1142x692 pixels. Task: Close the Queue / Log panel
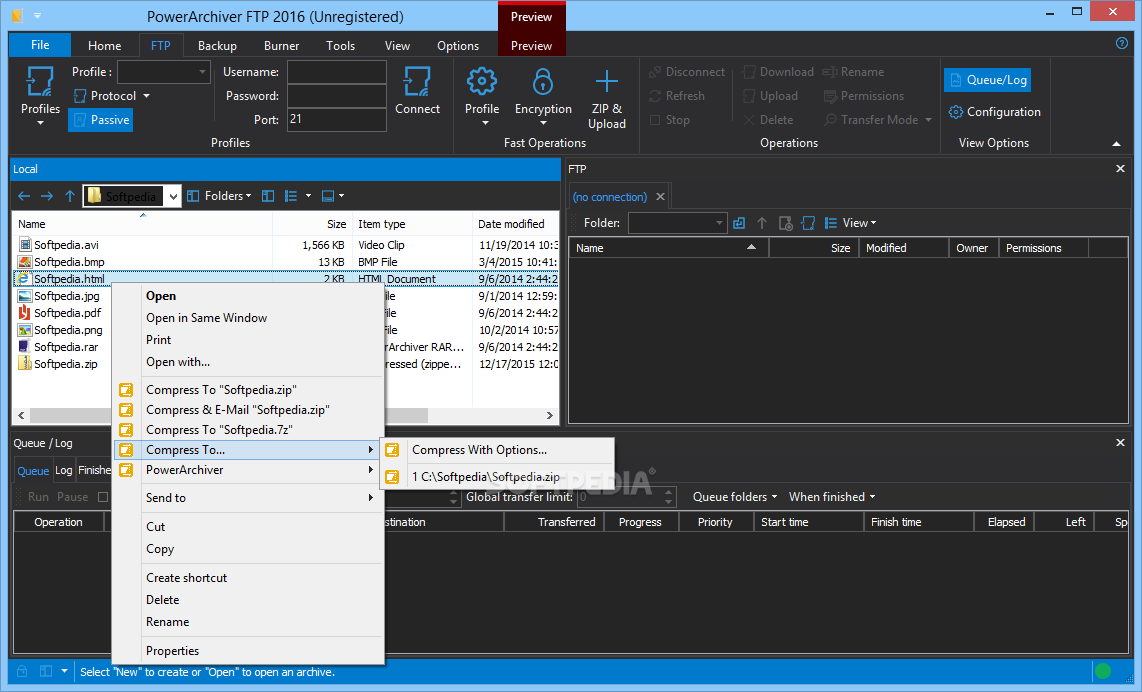1120,443
